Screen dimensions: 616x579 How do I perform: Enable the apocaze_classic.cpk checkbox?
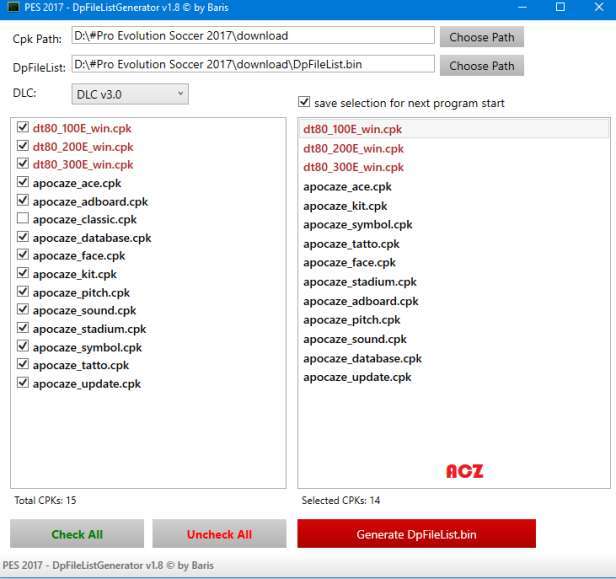pos(22,219)
